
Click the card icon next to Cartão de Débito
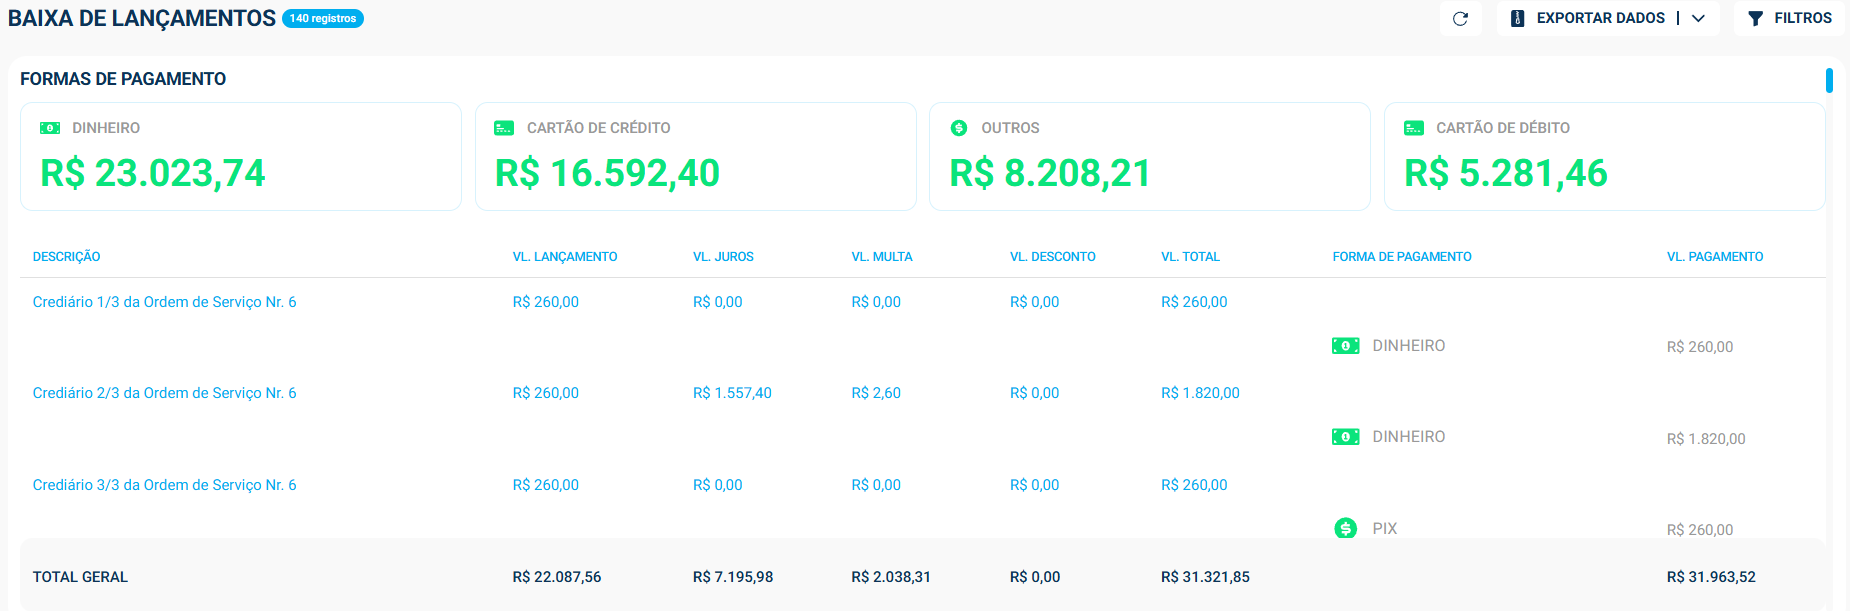pyautogui.click(x=1414, y=128)
